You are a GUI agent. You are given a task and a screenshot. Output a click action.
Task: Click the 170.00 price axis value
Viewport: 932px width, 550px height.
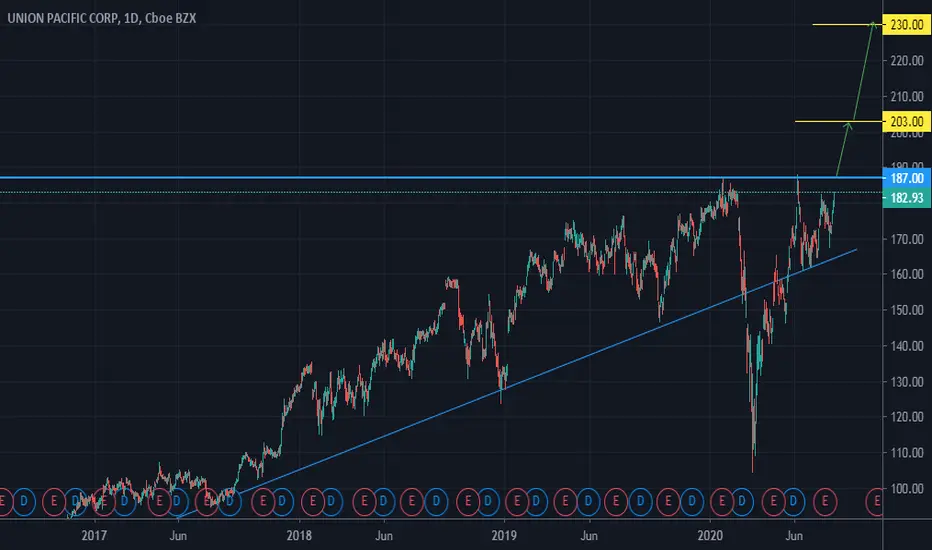point(906,239)
